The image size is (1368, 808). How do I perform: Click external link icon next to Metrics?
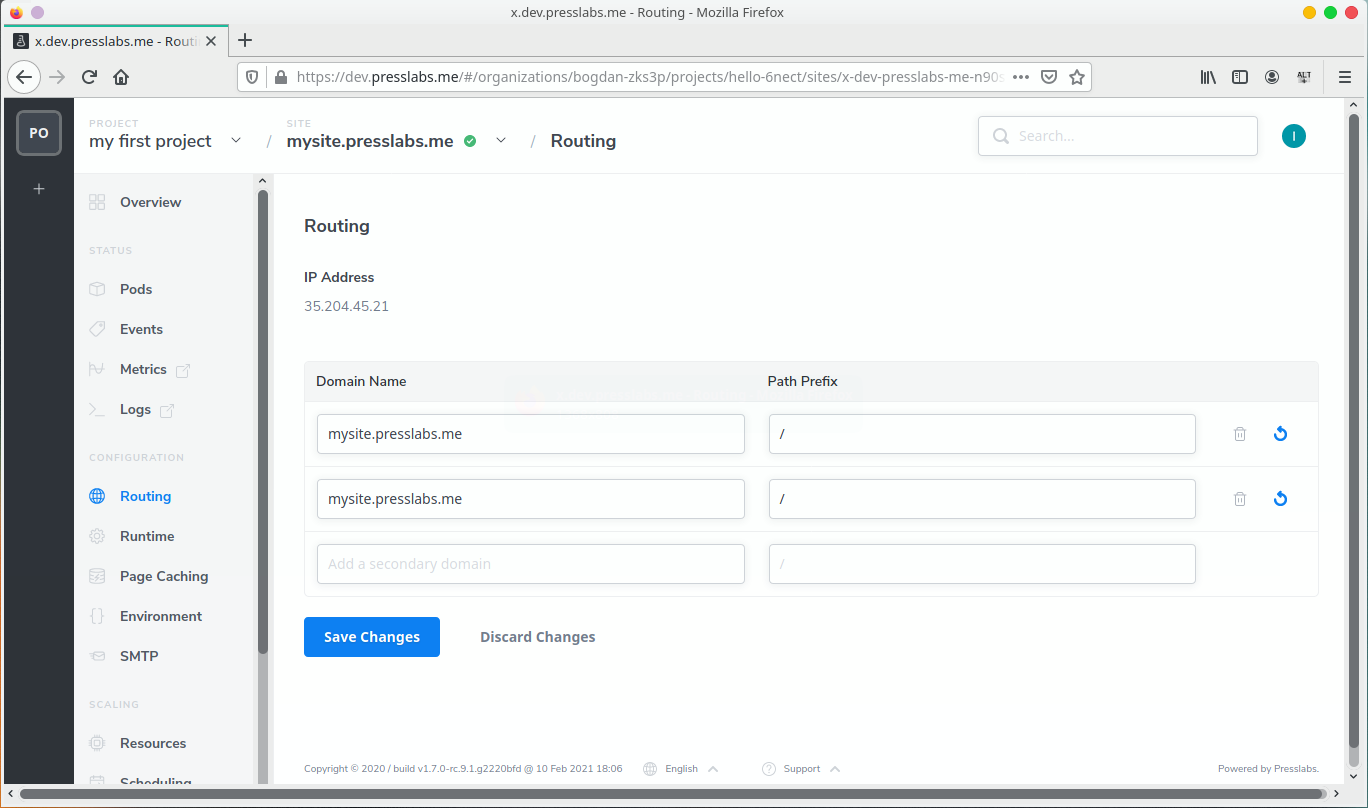[x=183, y=370]
